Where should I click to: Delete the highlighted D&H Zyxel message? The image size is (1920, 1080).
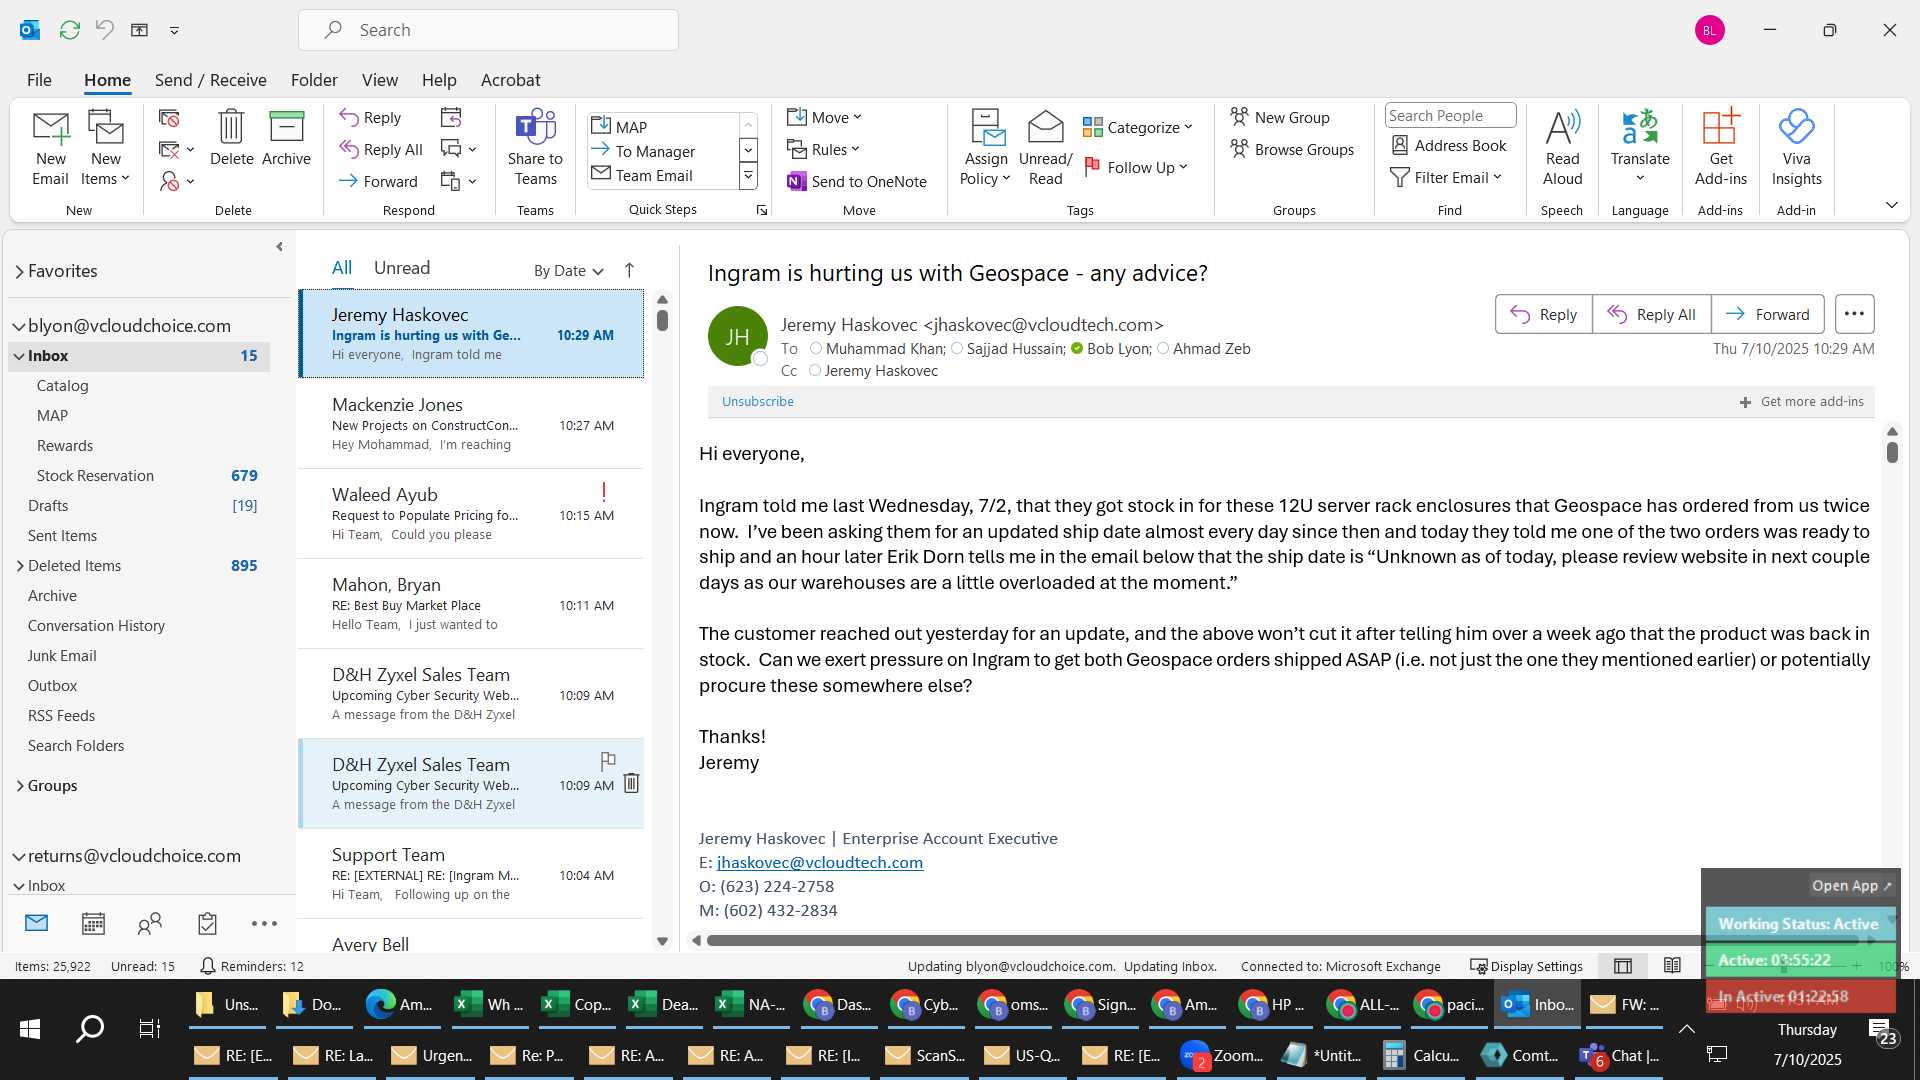[631, 783]
